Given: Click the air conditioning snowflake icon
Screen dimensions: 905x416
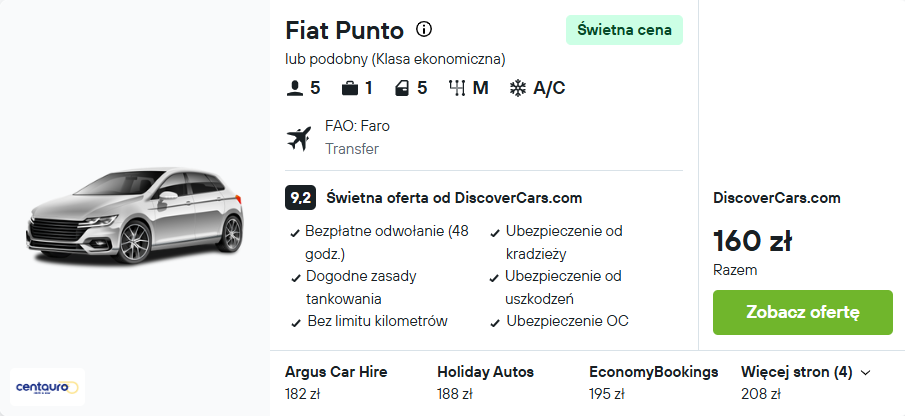Looking at the screenshot, I should point(518,88).
